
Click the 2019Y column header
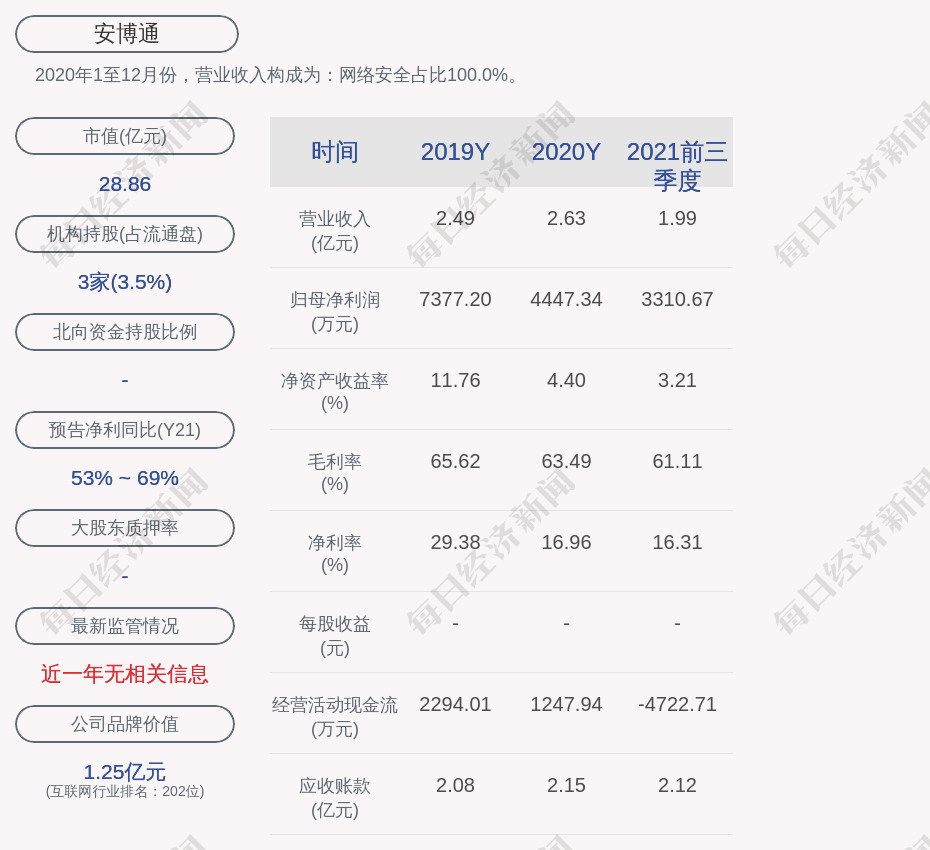tap(455, 152)
